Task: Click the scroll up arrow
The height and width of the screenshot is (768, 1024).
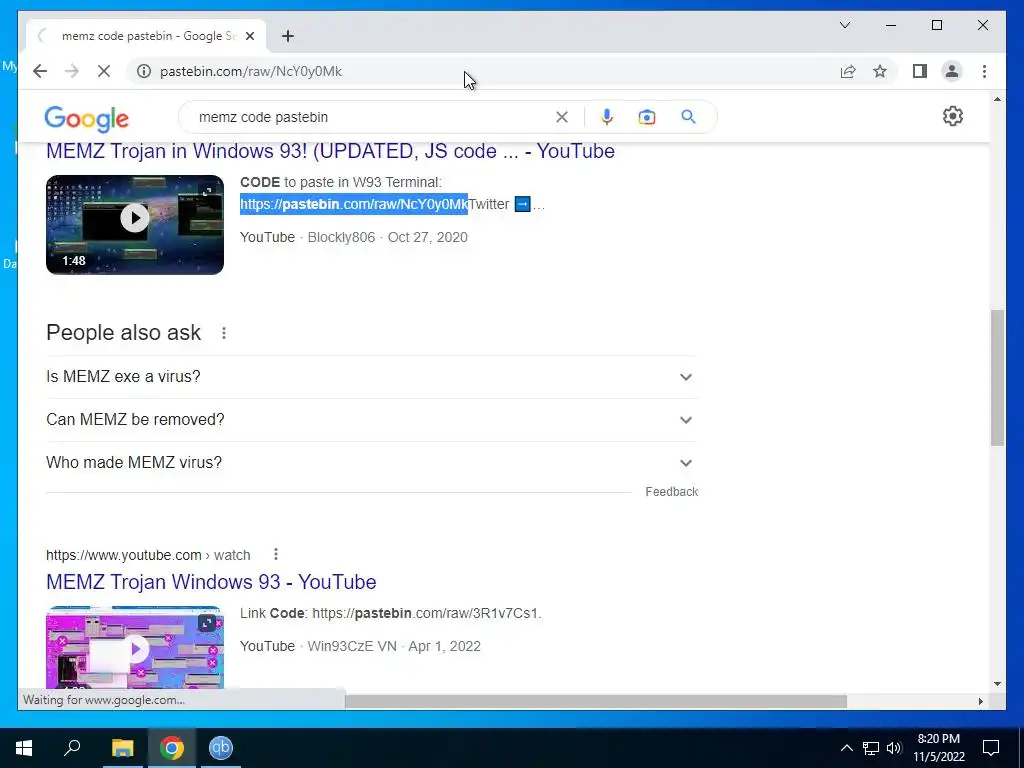Action: pos(997,99)
